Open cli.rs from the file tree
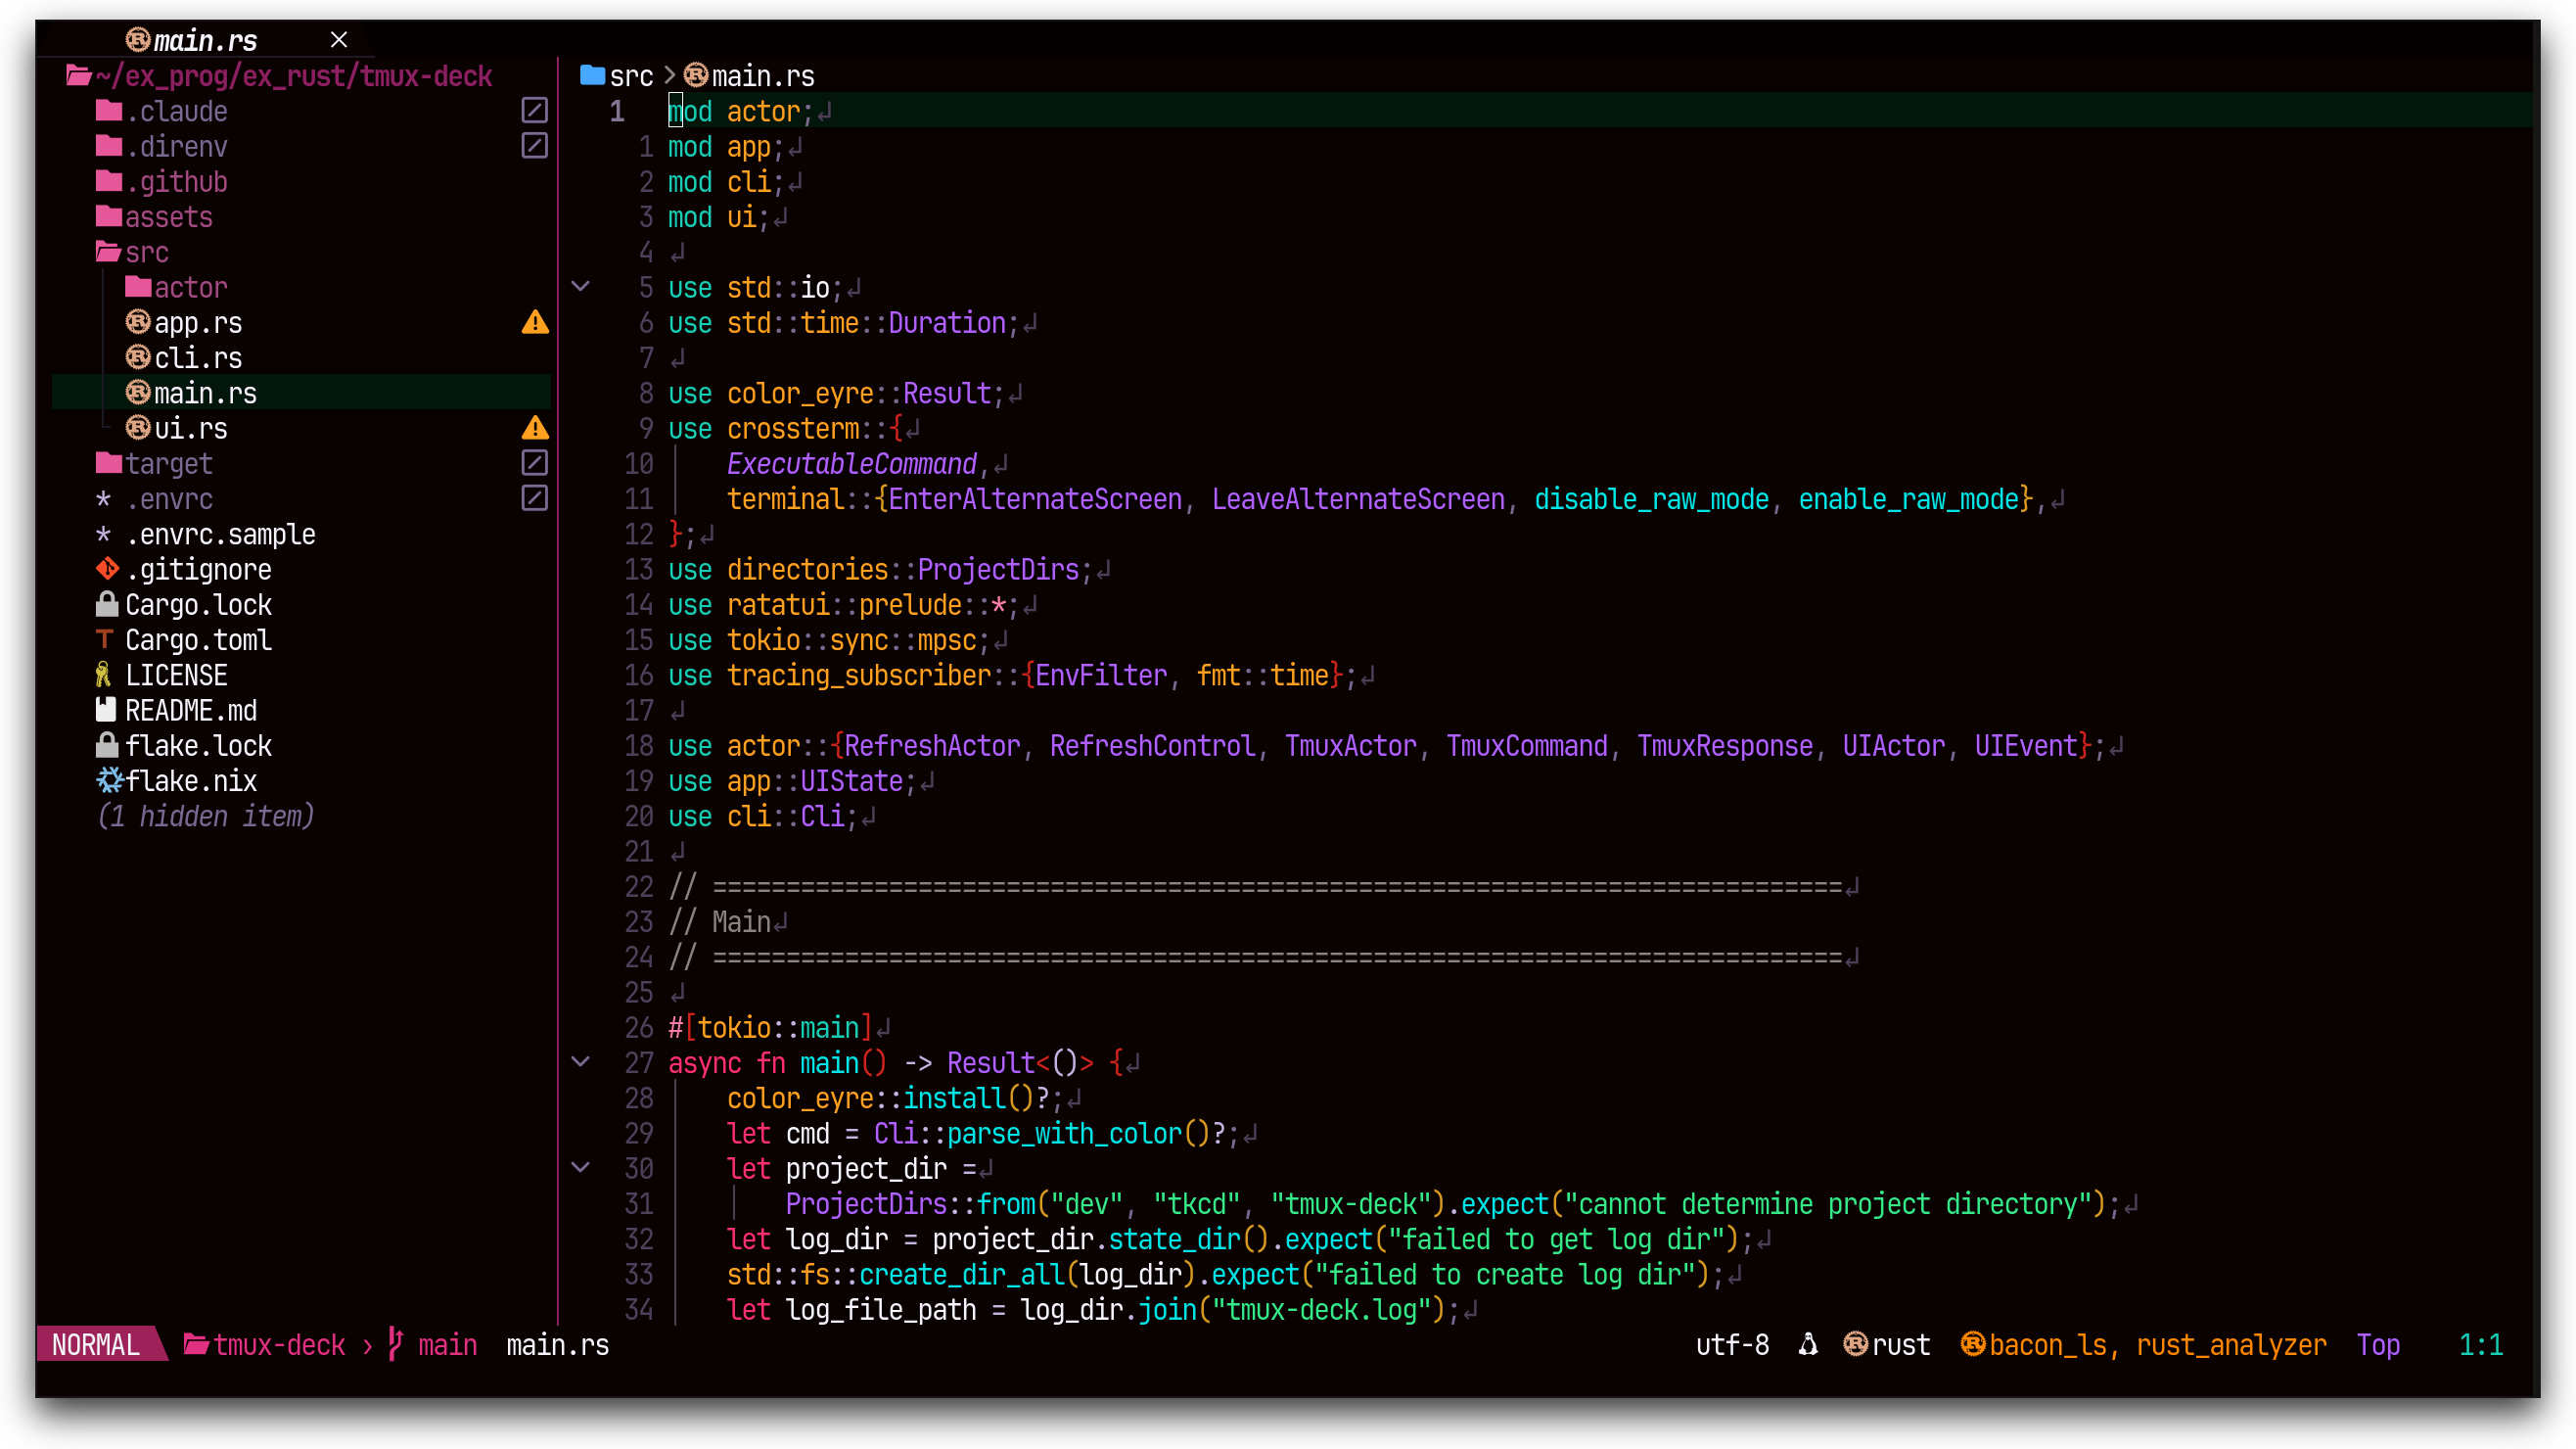The width and height of the screenshot is (2576, 1449). pyautogui.click(x=197, y=358)
